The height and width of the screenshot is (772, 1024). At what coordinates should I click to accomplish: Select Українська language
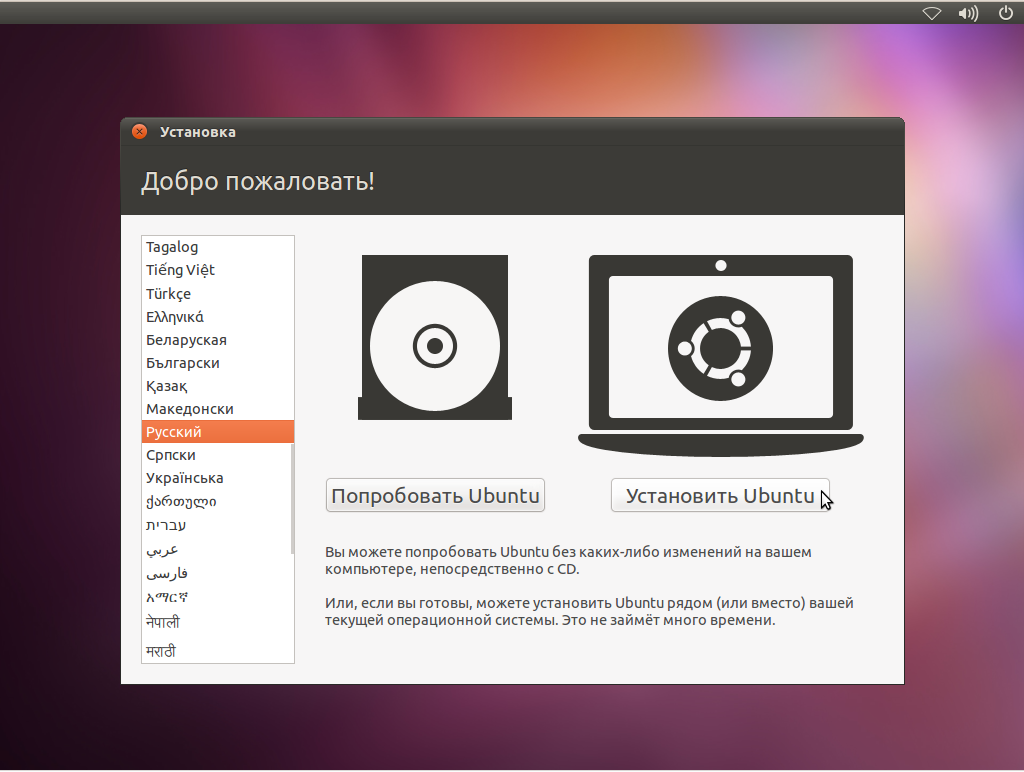coord(217,478)
